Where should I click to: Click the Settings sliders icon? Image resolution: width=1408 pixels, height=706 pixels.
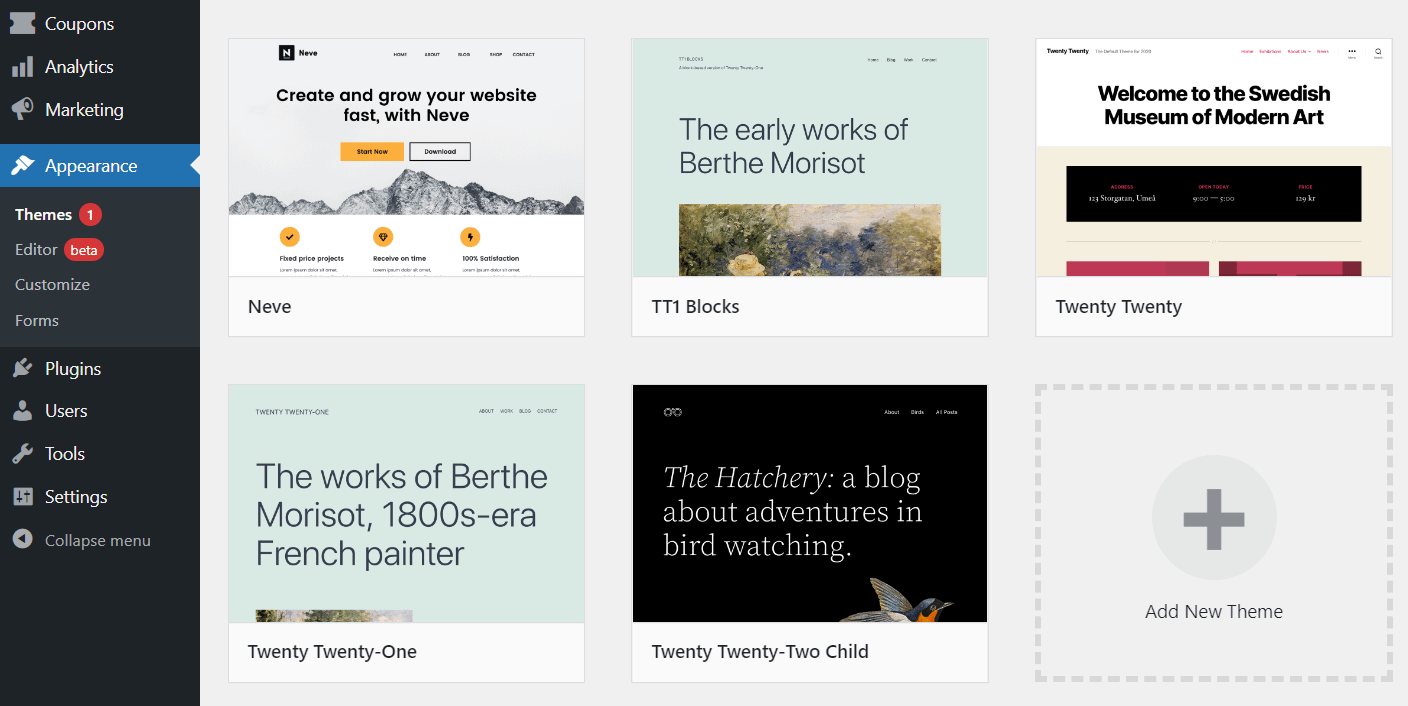[x=22, y=497]
